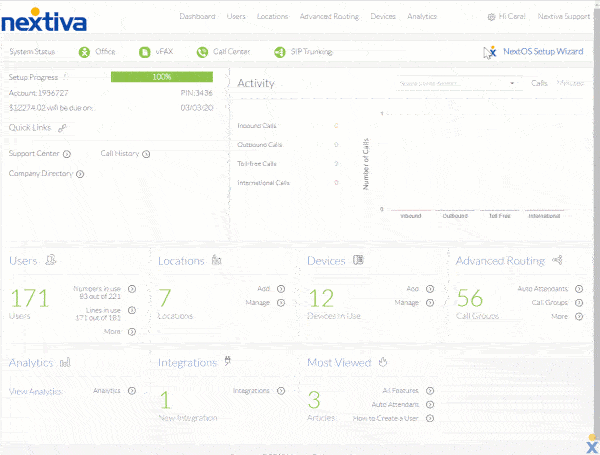
Task: Open Integrations arrow in Integrations card
Action: tap(281, 391)
